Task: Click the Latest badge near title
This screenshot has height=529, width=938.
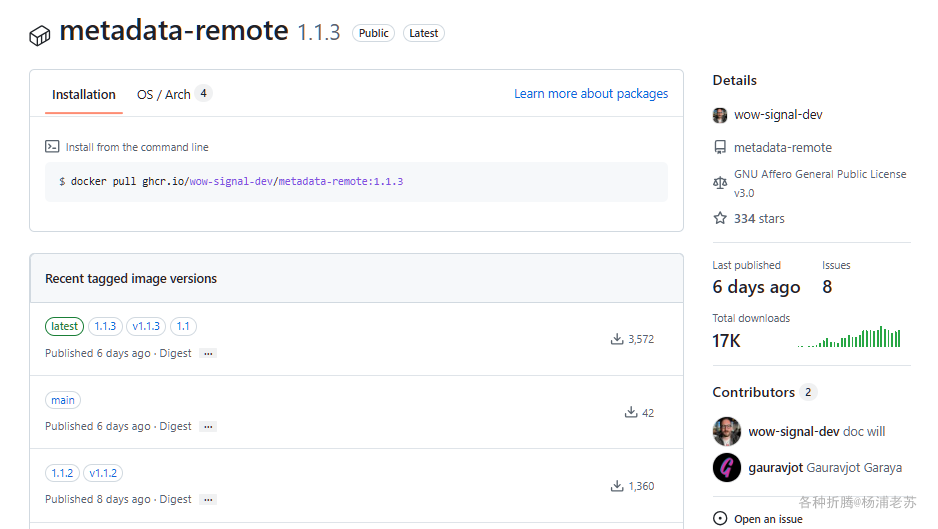Action: pyautogui.click(x=424, y=33)
